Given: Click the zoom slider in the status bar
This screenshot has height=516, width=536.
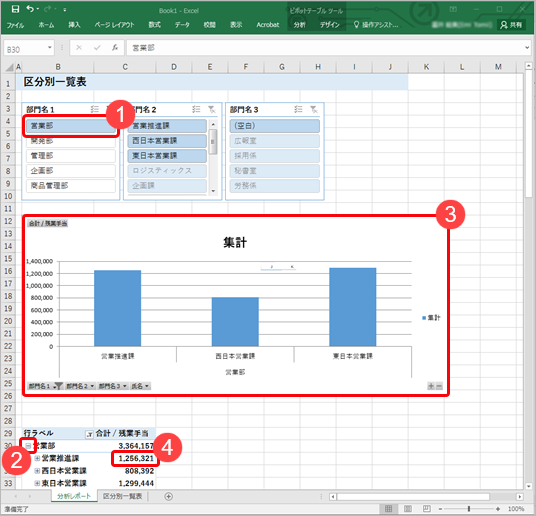Looking at the screenshot, I should tap(469, 509).
